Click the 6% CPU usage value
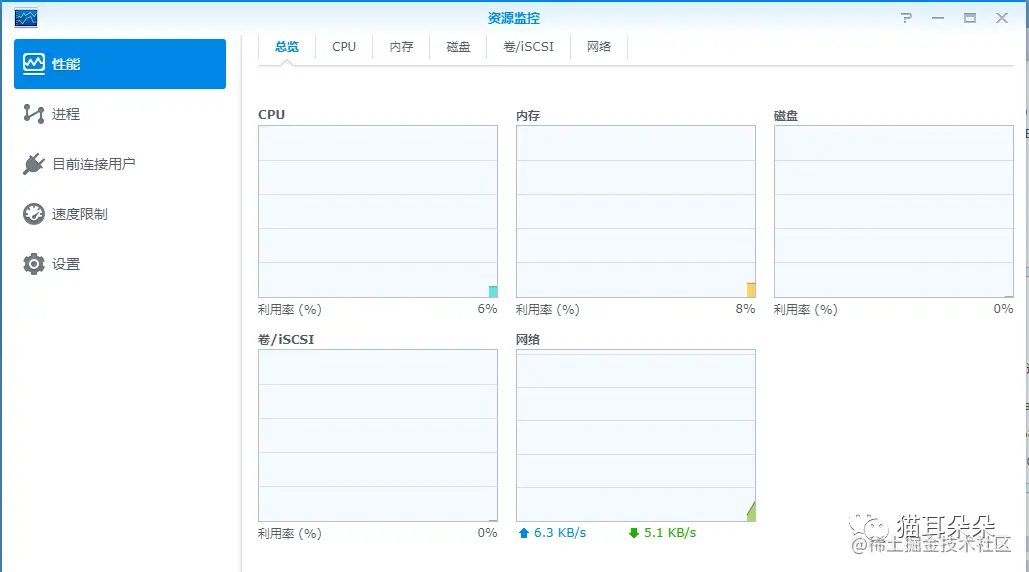Viewport: 1029px width, 572px height. coord(487,309)
